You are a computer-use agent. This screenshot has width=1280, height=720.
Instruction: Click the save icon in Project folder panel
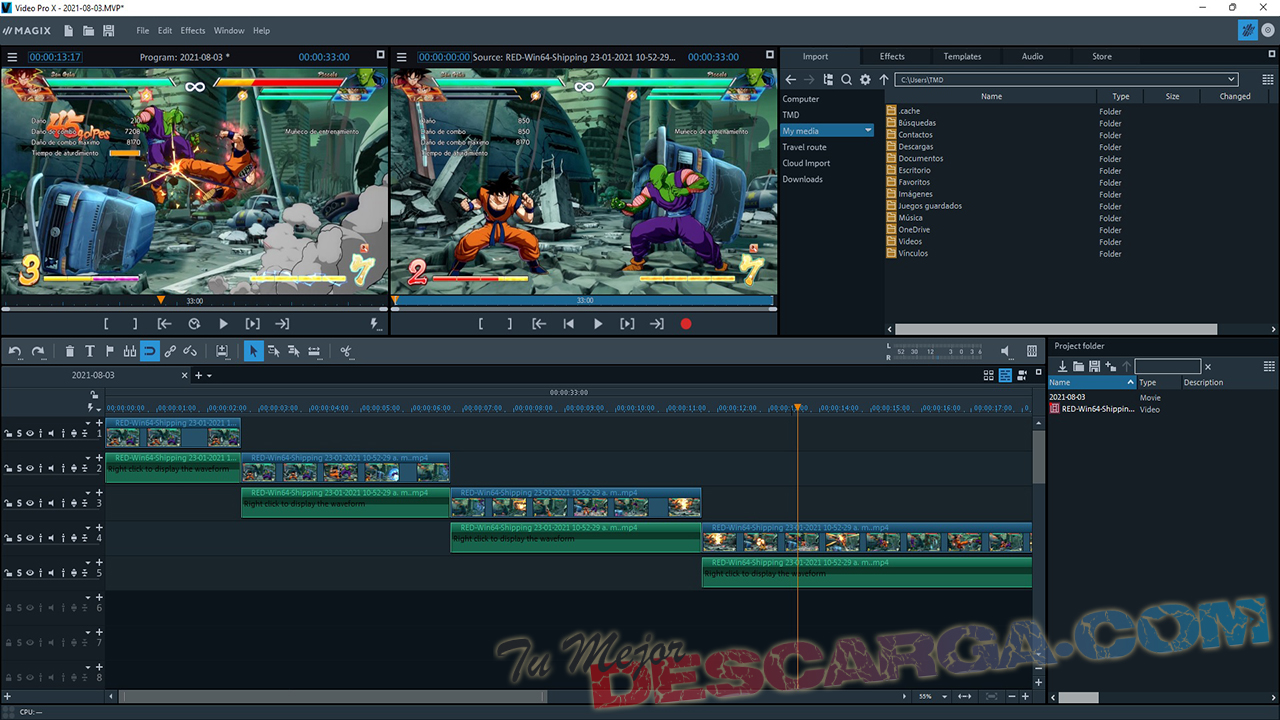coord(1094,367)
